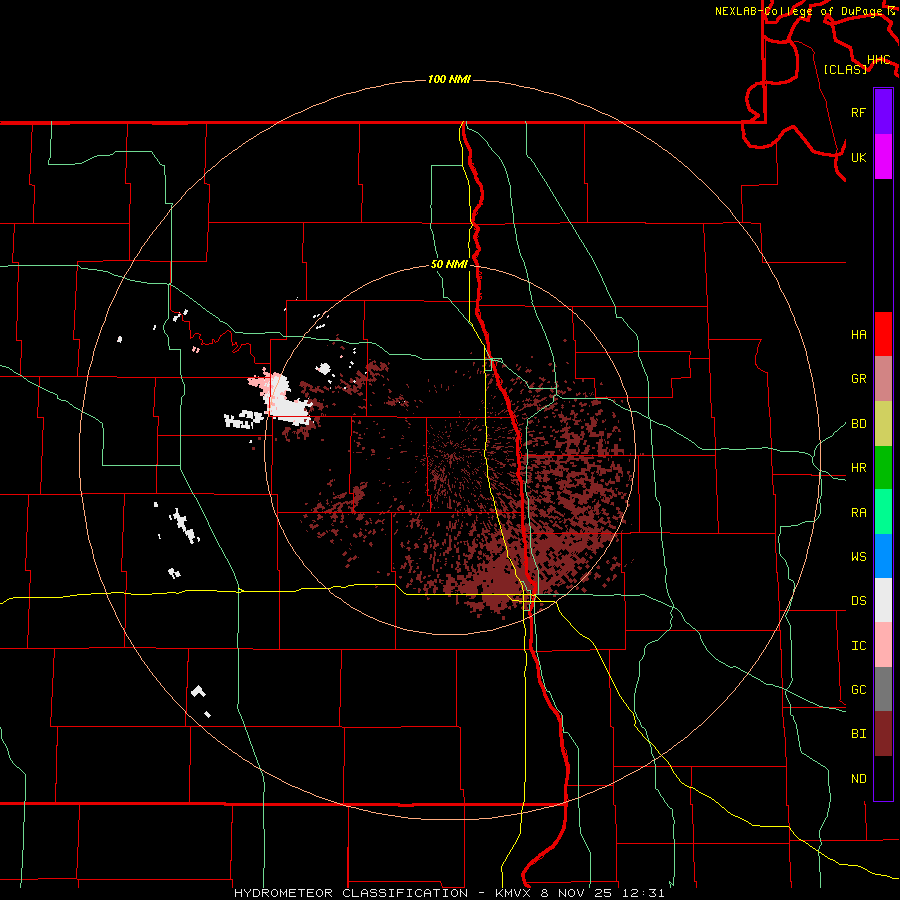Screen dimensions: 900x900
Task: Pick the WS blue legend swatch
Action: (883, 556)
